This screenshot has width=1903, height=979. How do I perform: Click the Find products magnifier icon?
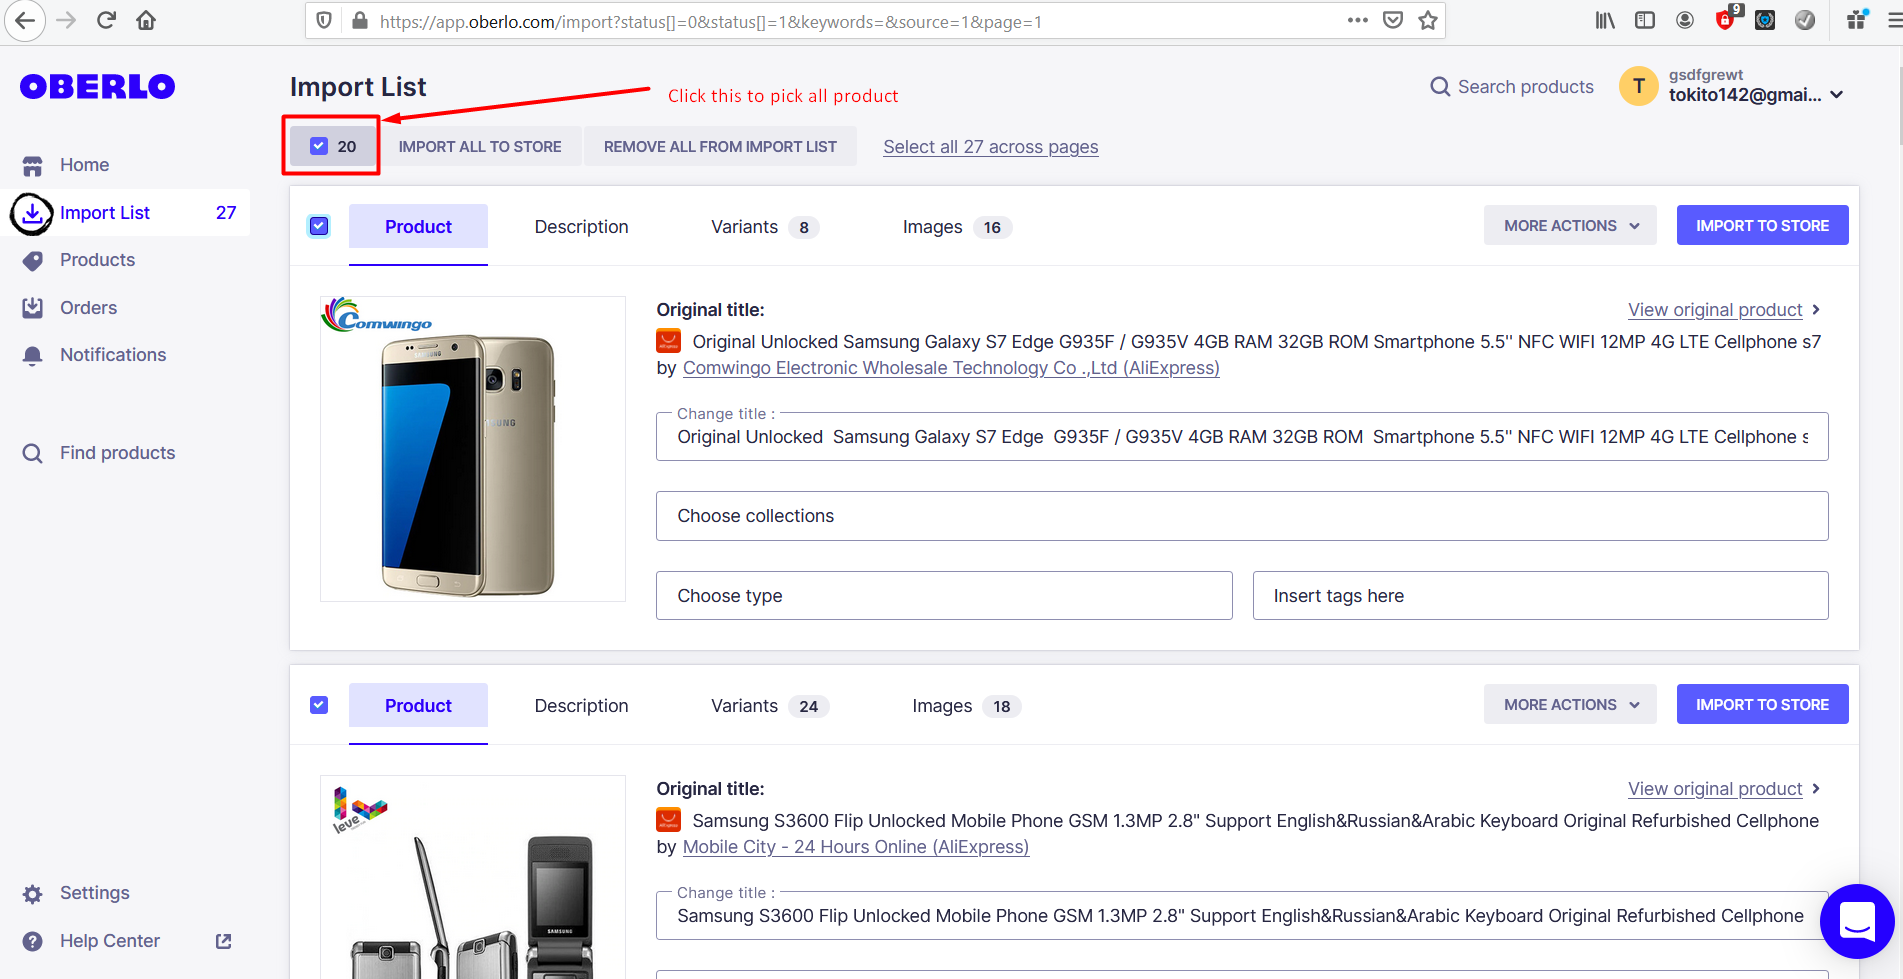tap(33, 454)
